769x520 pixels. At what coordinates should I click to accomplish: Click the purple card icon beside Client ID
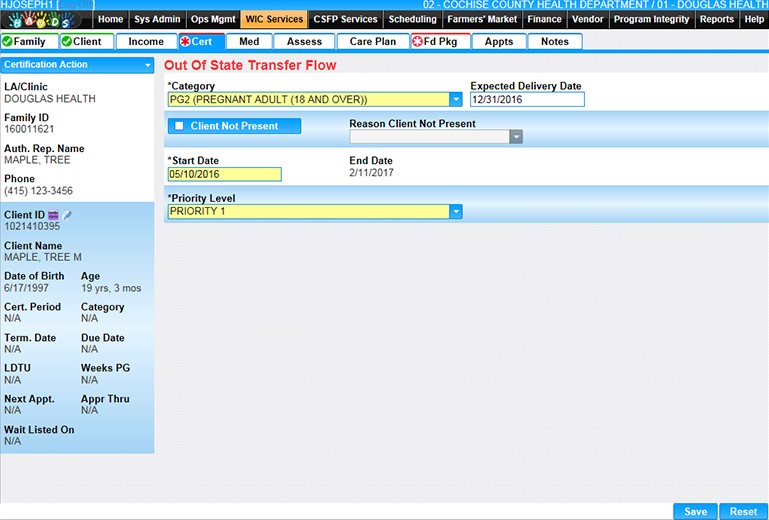[x=53, y=215]
